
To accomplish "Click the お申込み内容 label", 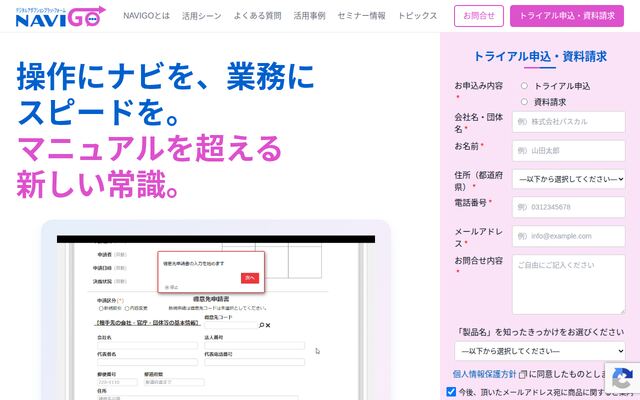I will [478, 86].
